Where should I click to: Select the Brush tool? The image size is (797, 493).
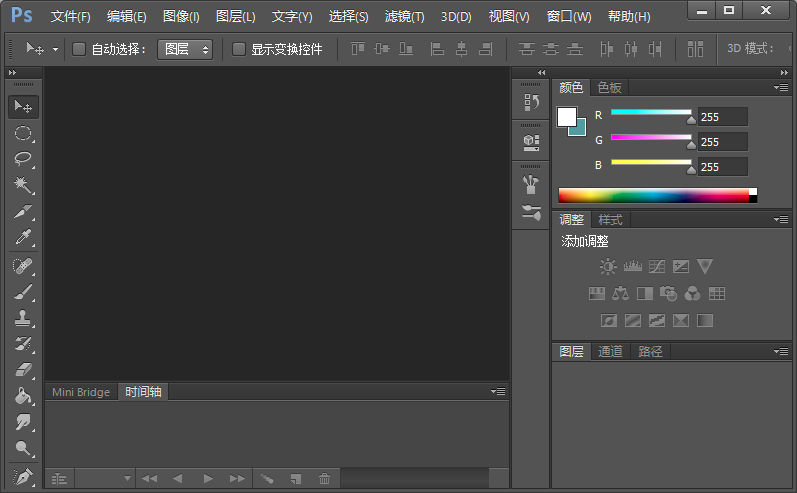pos(23,292)
